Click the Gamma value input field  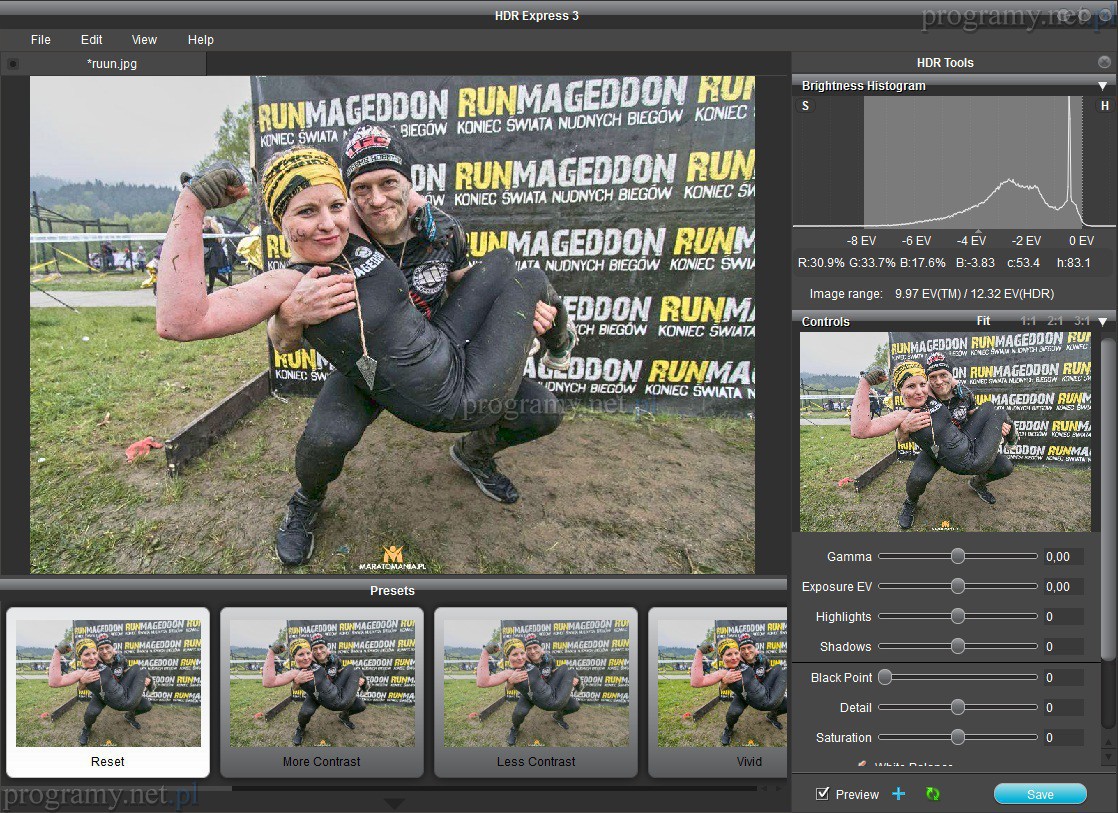click(x=1062, y=557)
